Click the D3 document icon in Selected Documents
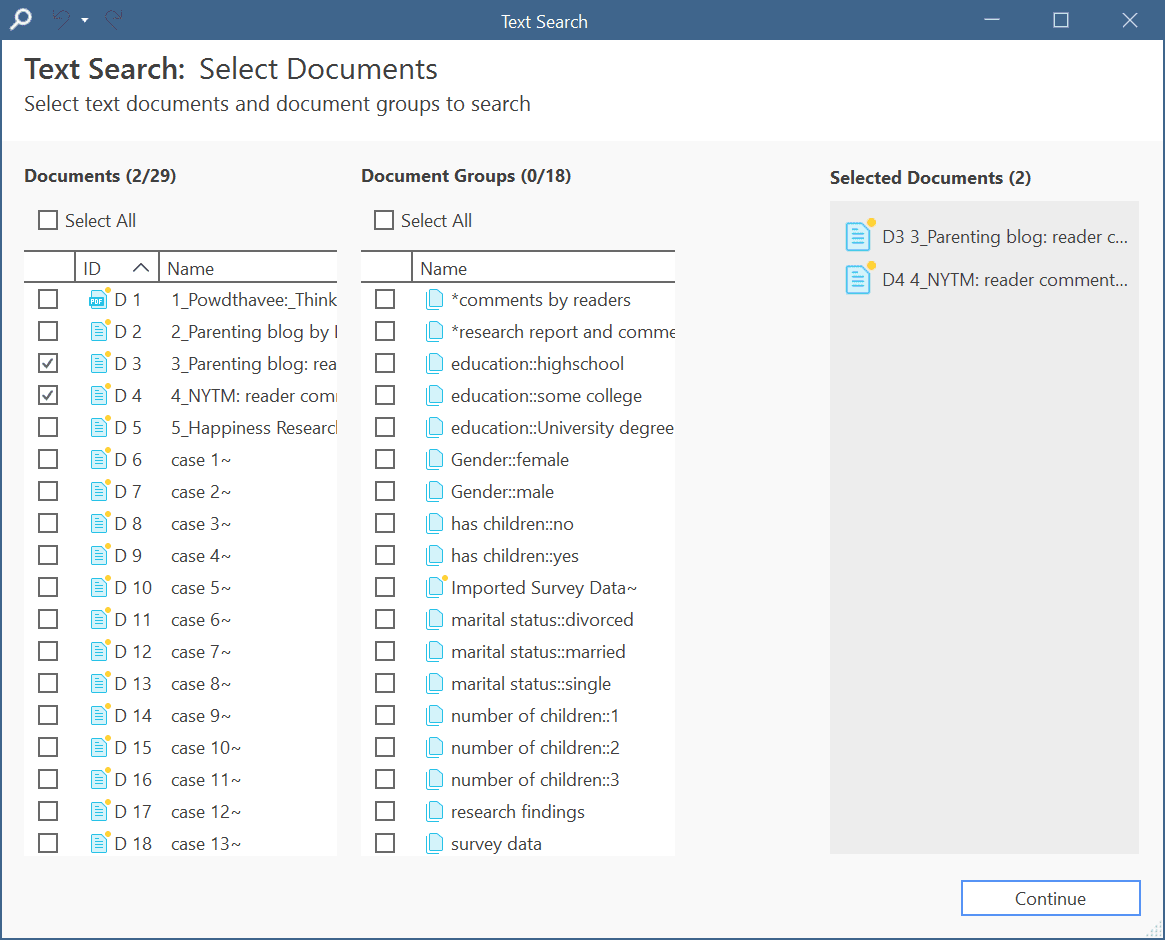The height and width of the screenshot is (940, 1165). coord(860,236)
